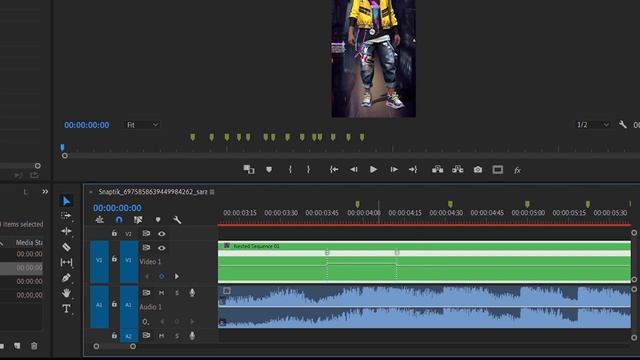Expand hidden panel tabs with double chevron
Screen dimensions: 640x360
coord(45,191)
